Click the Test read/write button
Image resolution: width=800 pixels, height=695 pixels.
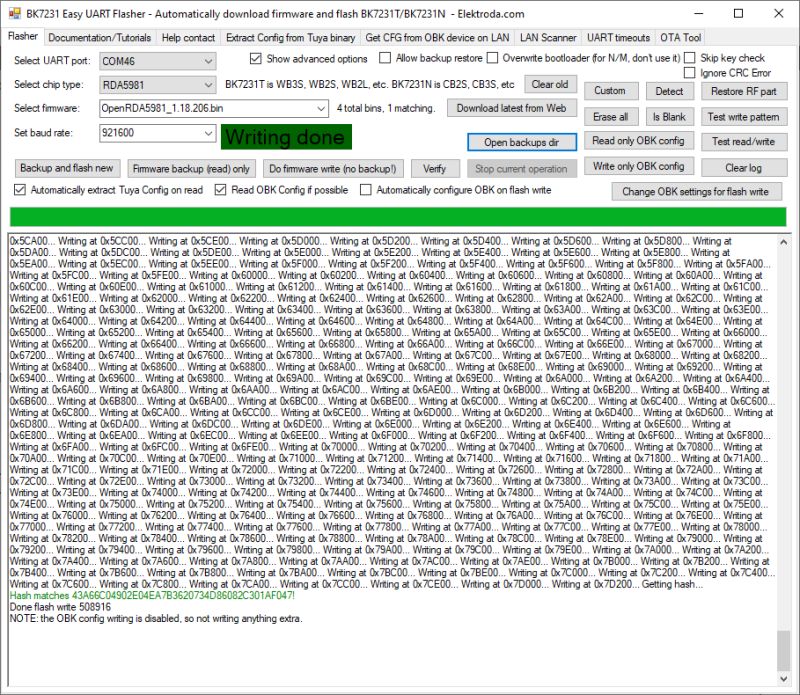click(x=743, y=141)
